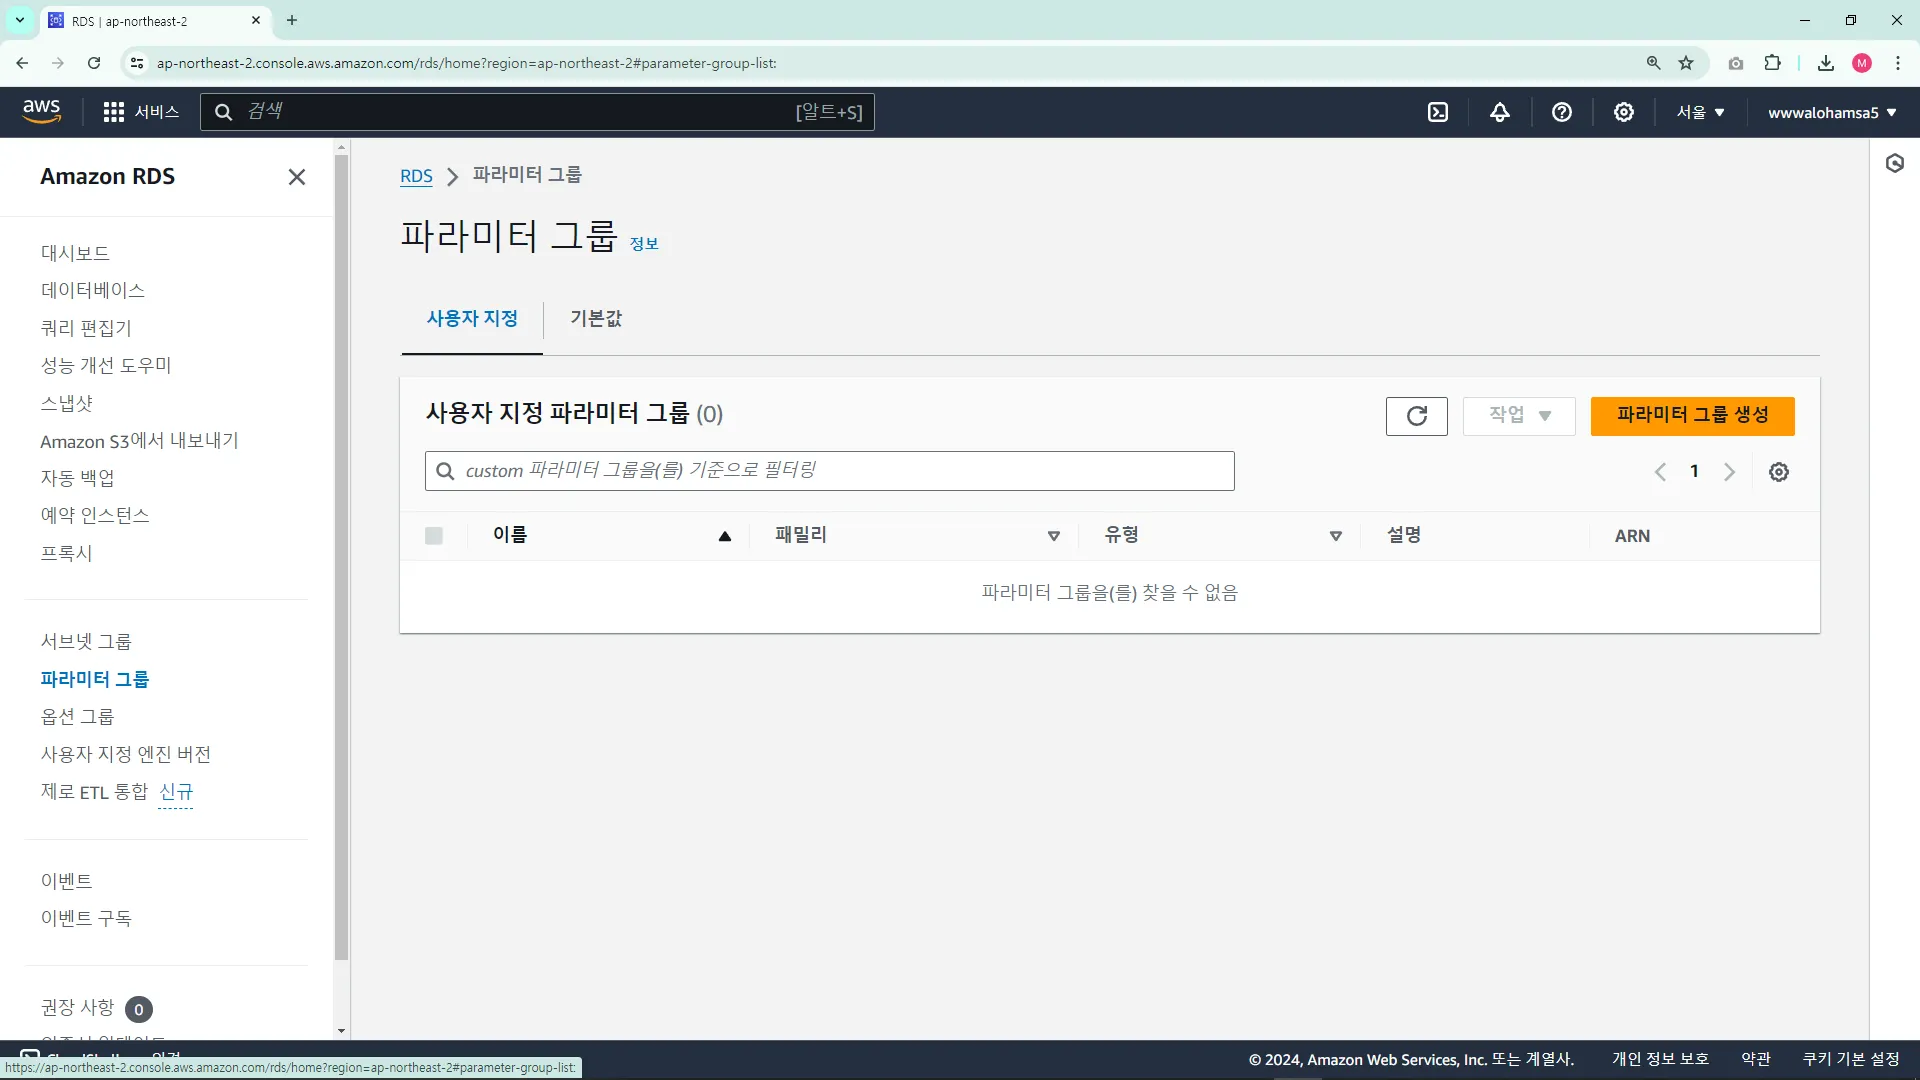Image resolution: width=1920 pixels, height=1080 pixels.
Task: Open table preferences gear icon
Action: click(1779, 472)
